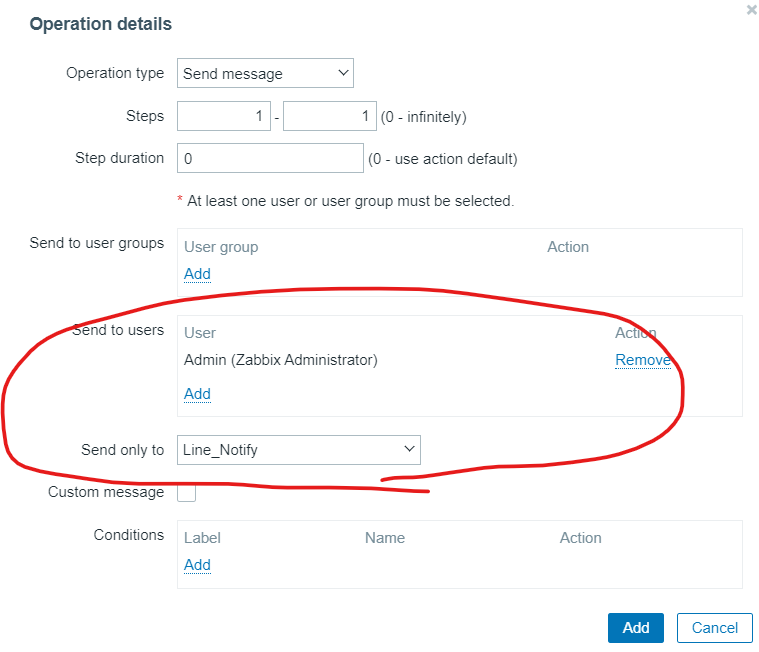Click the Send to users label

coord(118,330)
